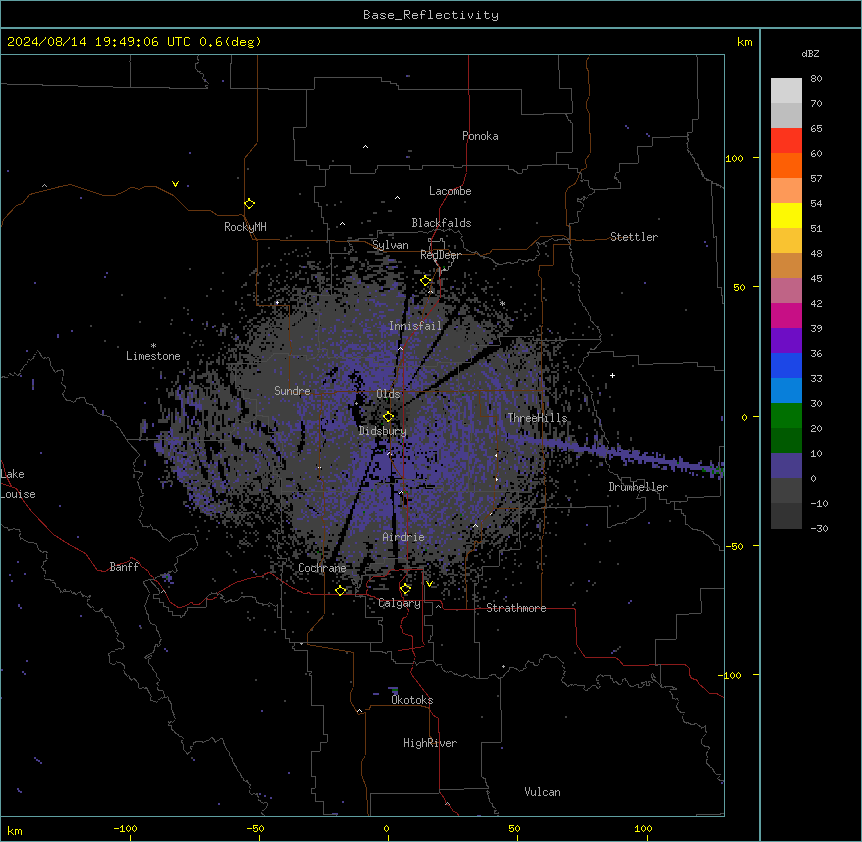Click the red legend swatch below 65
The image size is (862, 842).
pos(786,140)
